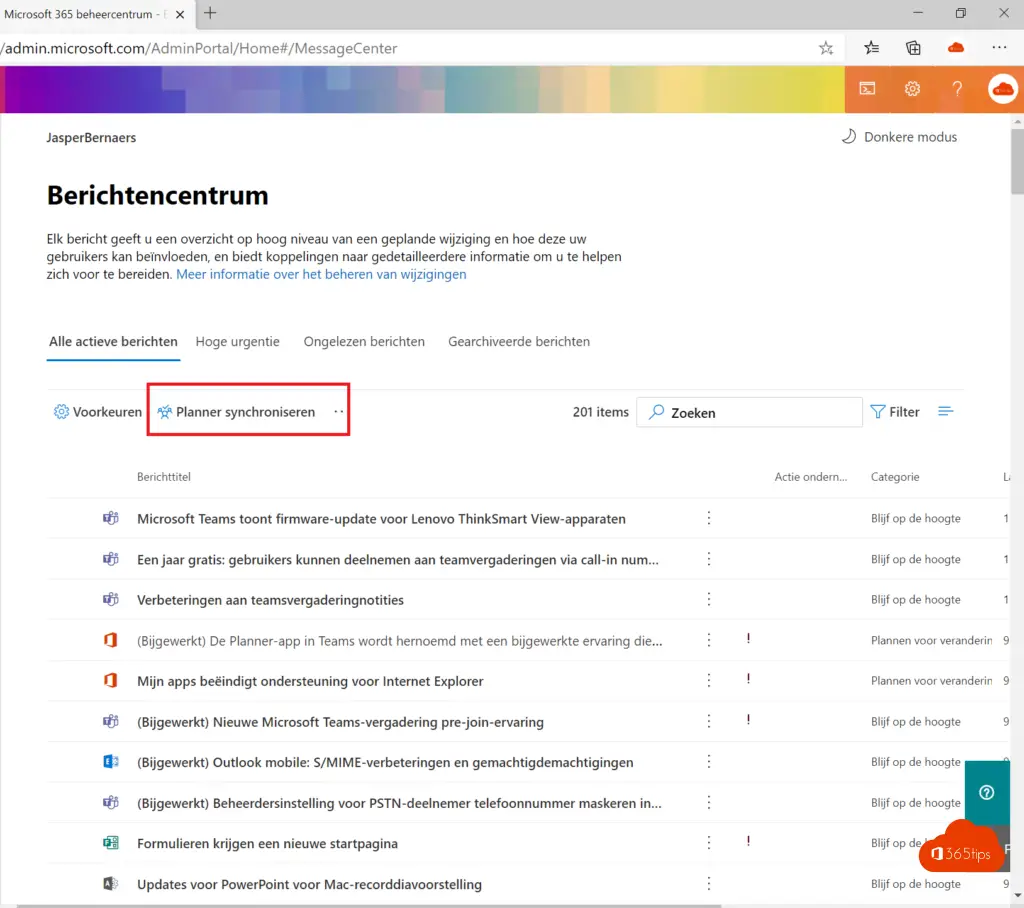Viewport: 1024px width, 908px height.
Task: Click the vertical page scrollbar
Action: (x=1017, y=162)
